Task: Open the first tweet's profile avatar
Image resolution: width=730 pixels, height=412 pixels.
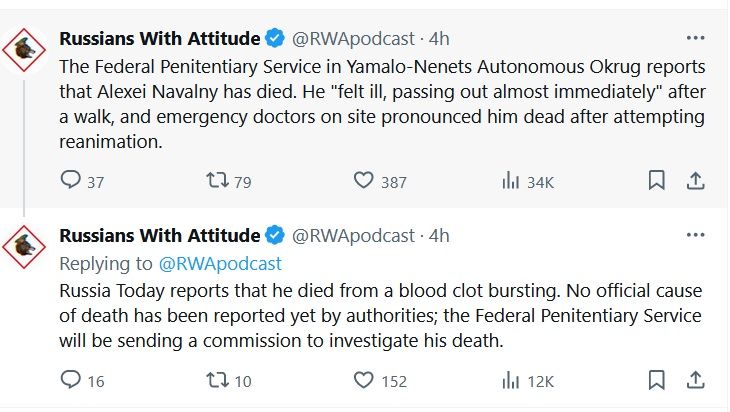Action: click(26, 50)
